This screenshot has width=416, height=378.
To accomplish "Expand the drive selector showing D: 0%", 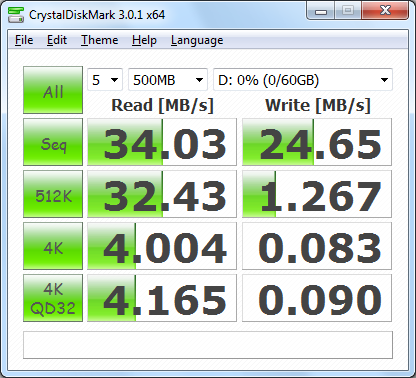I will tap(303, 80).
